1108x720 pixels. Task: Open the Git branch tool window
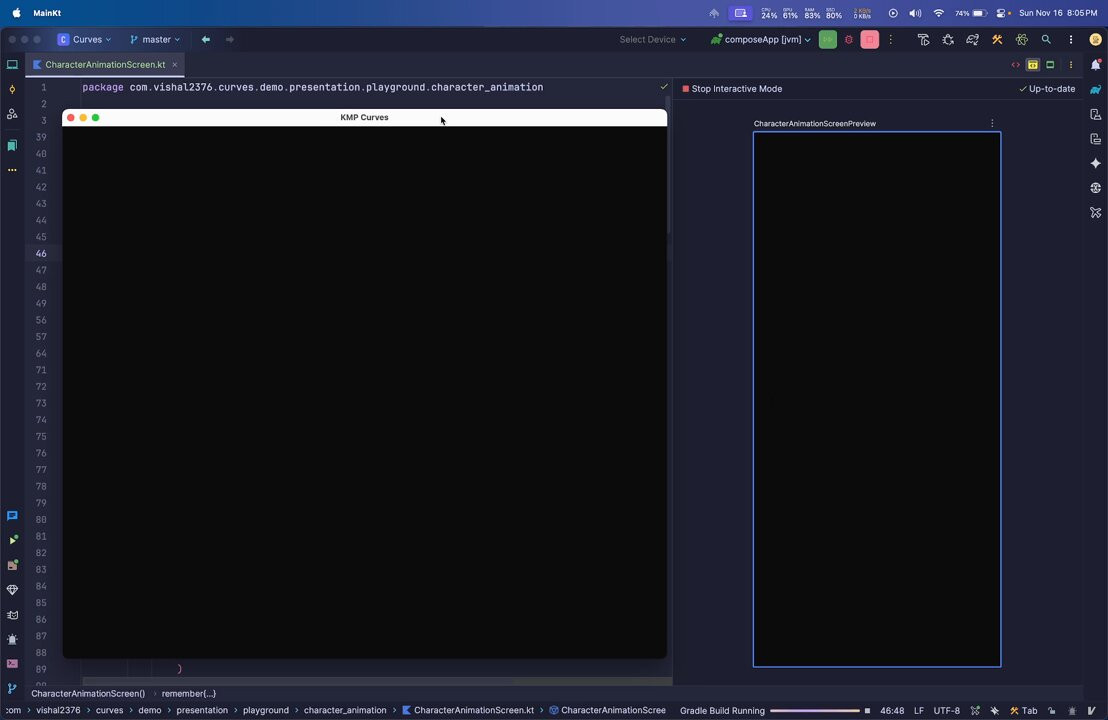[x=12, y=688]
